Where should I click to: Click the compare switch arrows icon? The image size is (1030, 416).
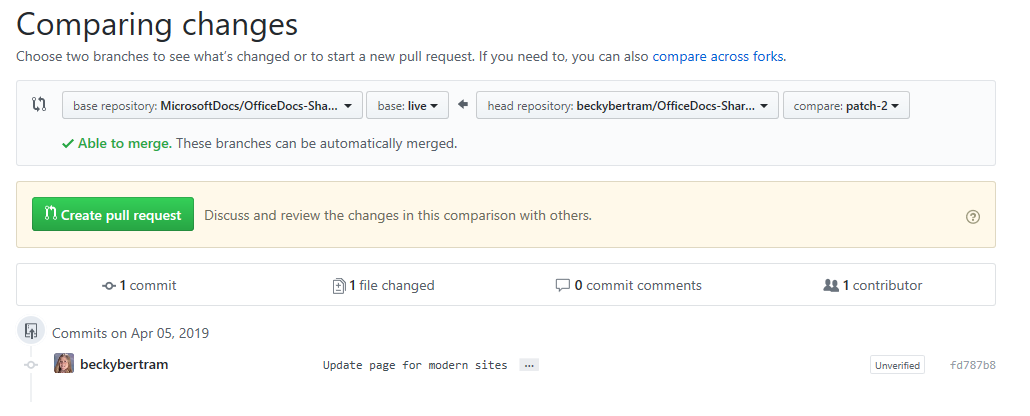click(x=39, y=104)
